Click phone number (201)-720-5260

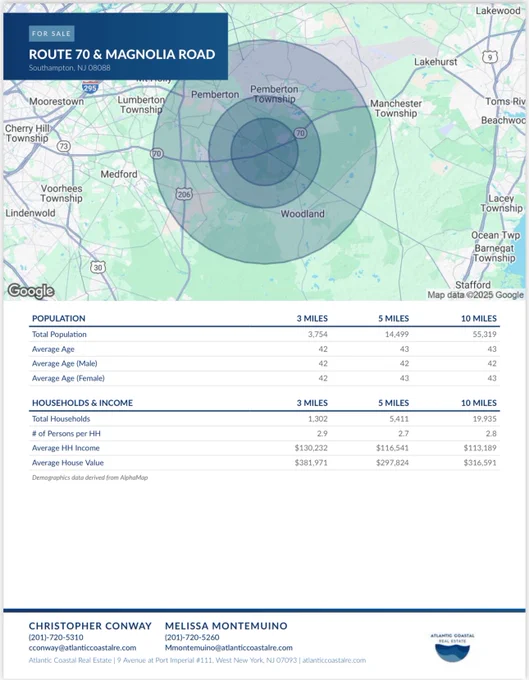(192, 637)
